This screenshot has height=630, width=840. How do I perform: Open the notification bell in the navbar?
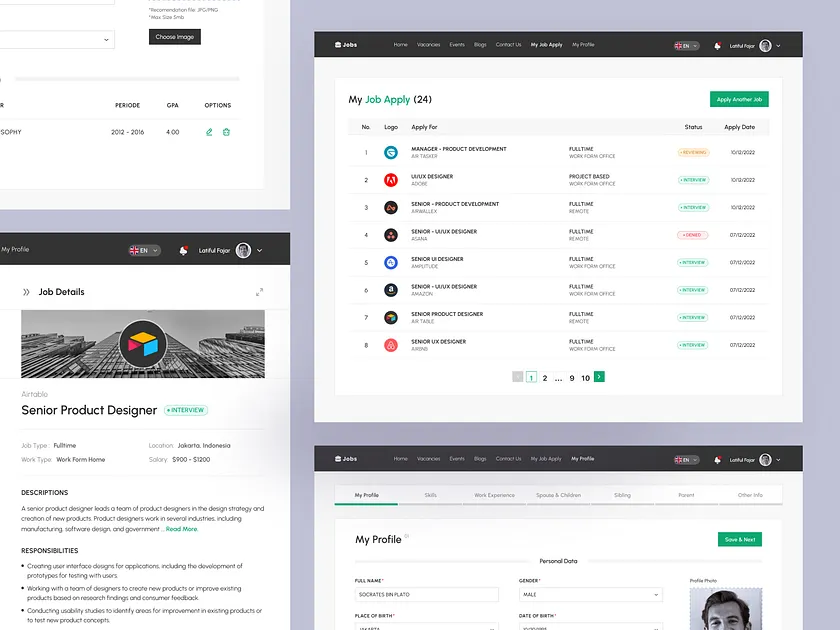click(x=717, y=44)
